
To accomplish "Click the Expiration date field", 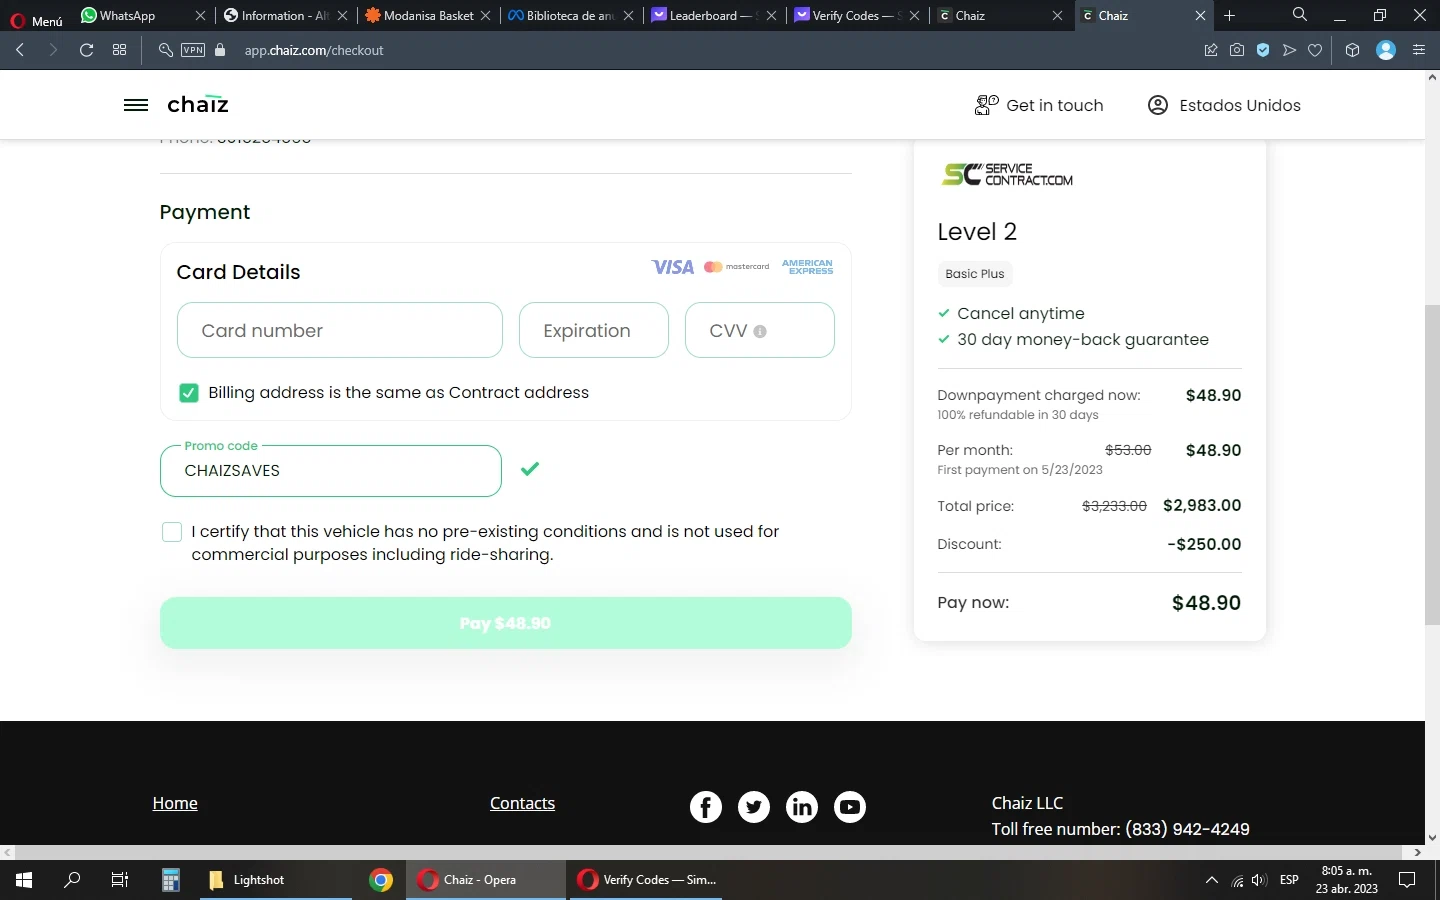I will coord(594,330).
